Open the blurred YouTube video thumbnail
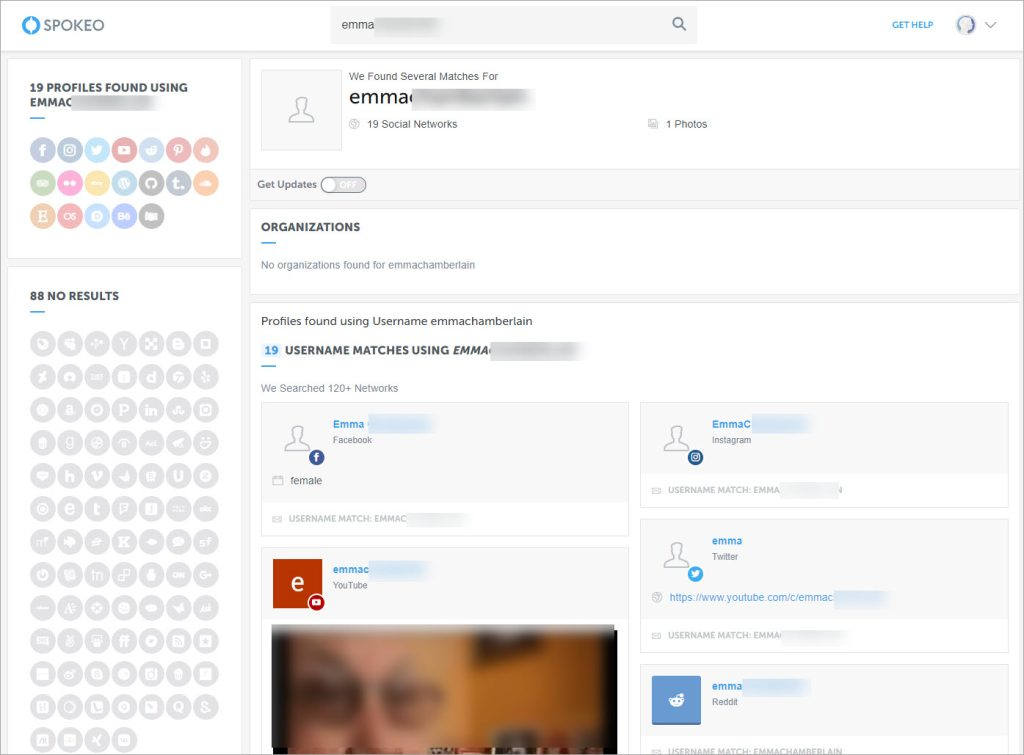 pos(444,689)
